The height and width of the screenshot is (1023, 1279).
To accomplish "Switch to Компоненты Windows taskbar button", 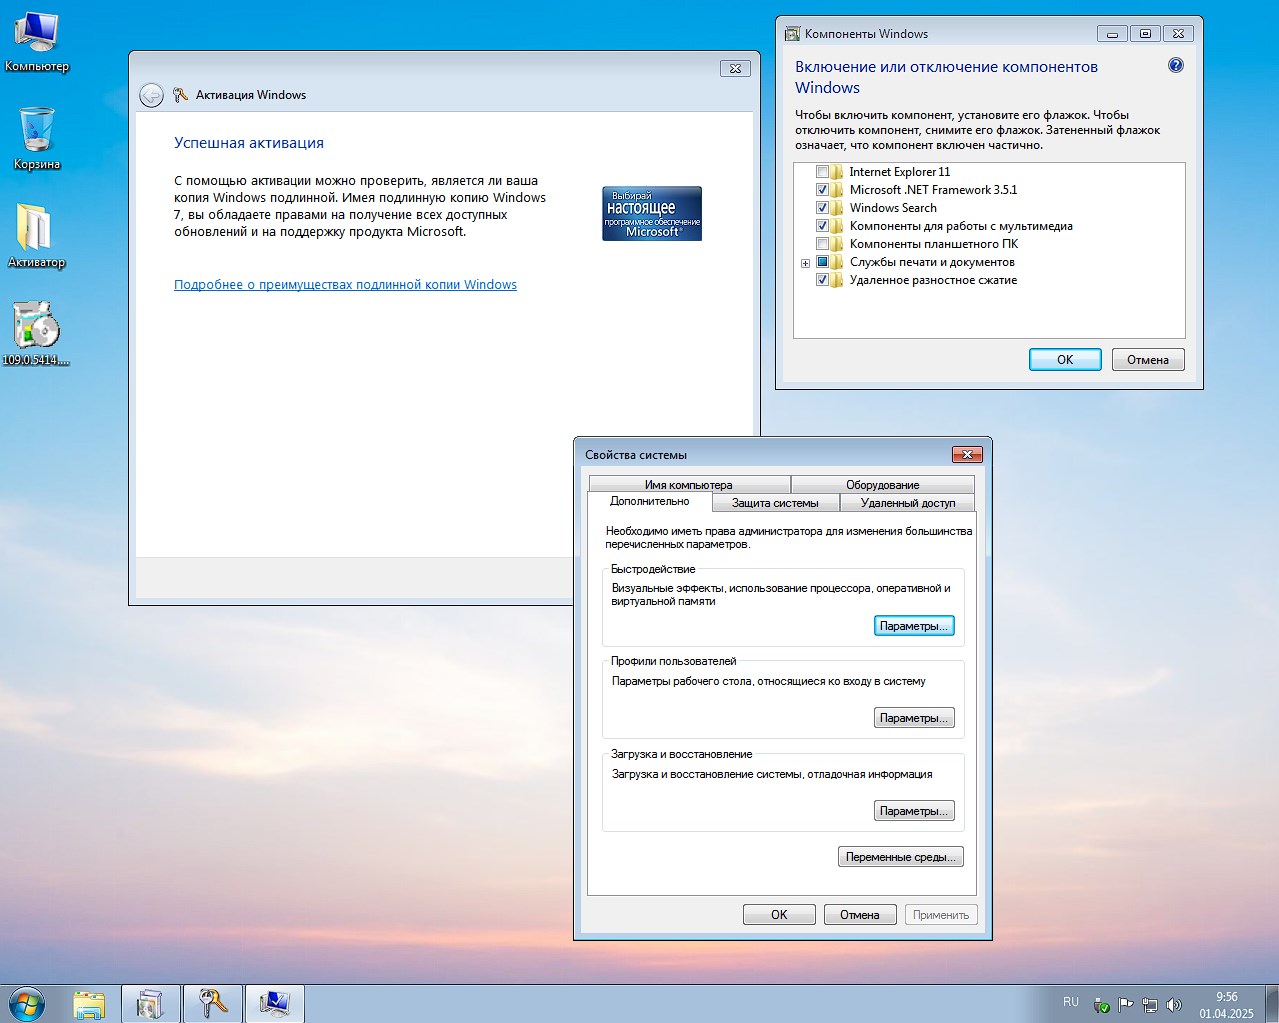I will coord(151,1004).
